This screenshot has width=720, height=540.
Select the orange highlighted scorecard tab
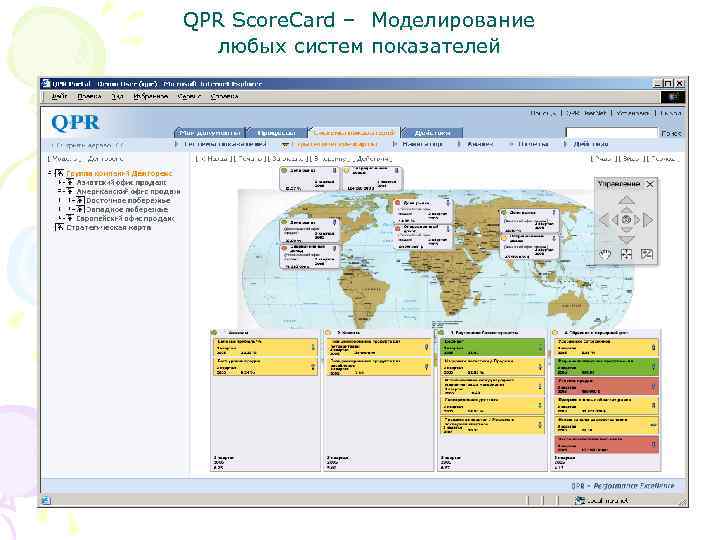(354, 133)
